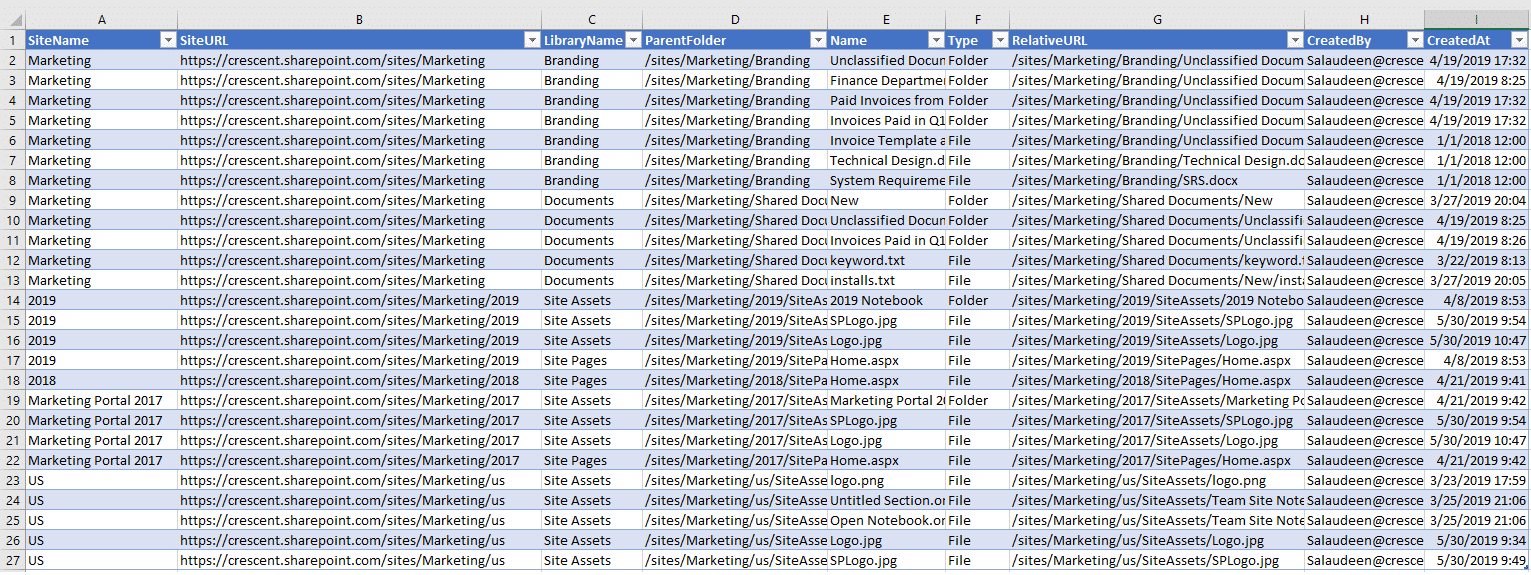Select row 27 header number

[x=13, y=560]
